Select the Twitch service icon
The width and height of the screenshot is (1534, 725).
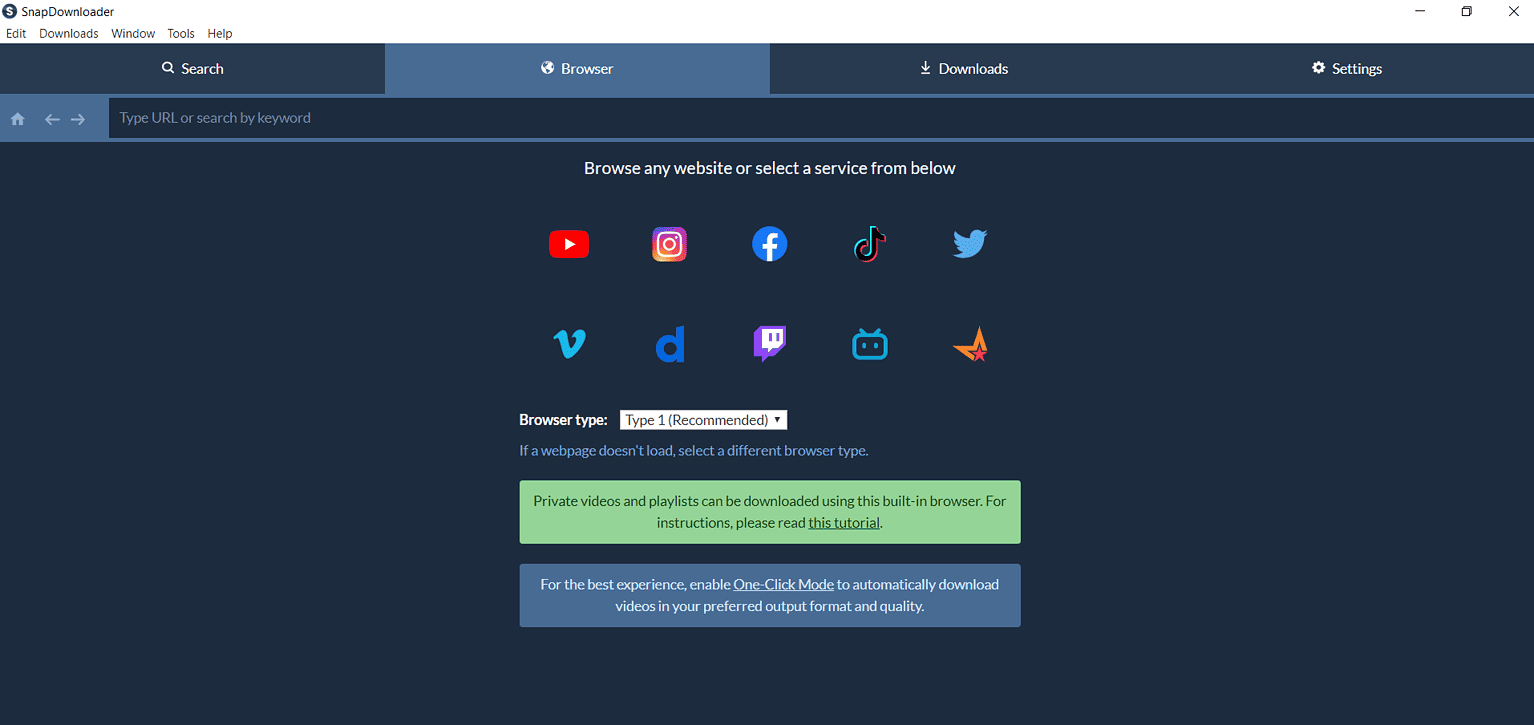click(769, 343)
